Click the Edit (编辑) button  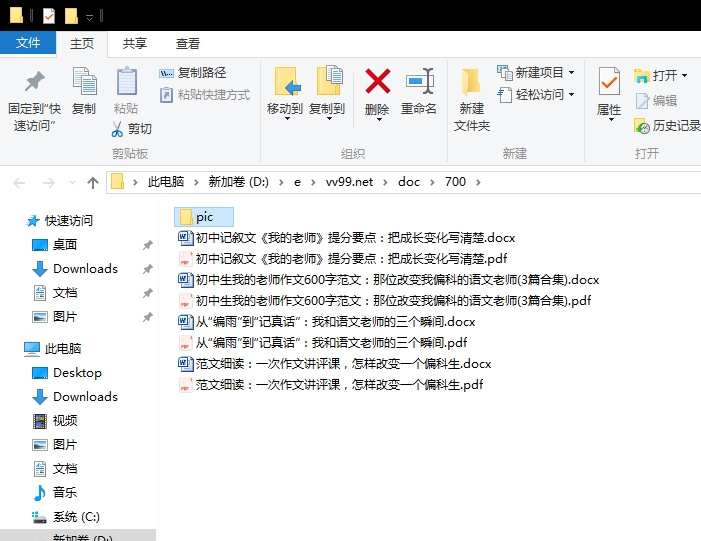[656, 101]
